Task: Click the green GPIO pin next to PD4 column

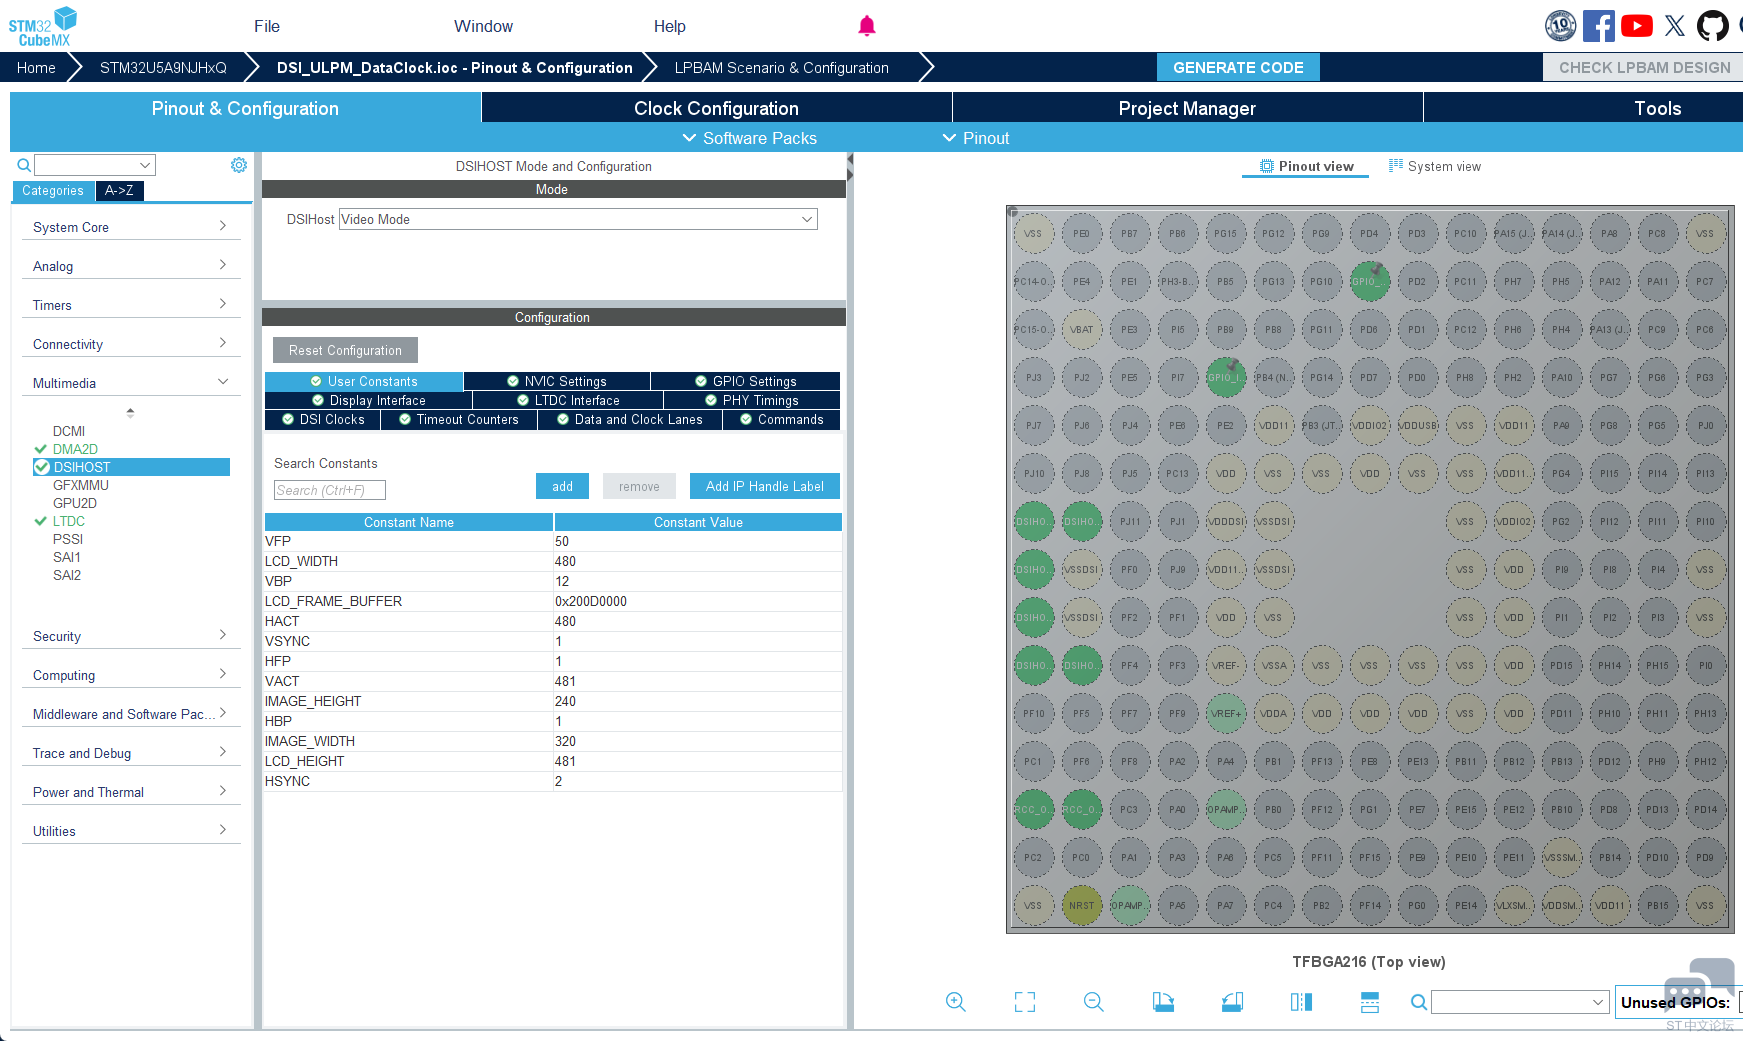Action: click(1369, 282)
